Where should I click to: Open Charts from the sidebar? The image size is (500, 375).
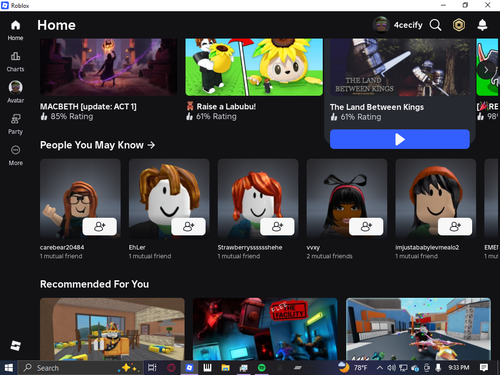(15, 62)
